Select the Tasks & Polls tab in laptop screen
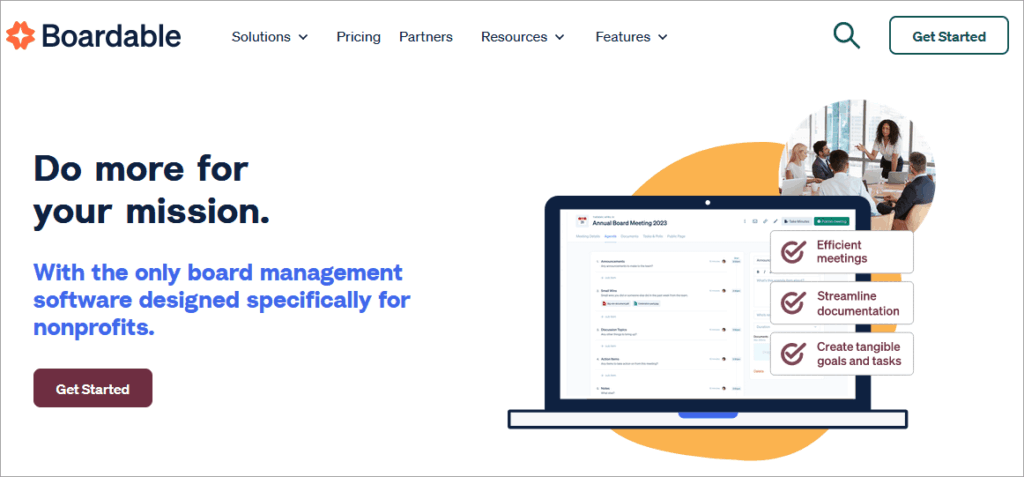1024x477 pixels. click(652, 236)
